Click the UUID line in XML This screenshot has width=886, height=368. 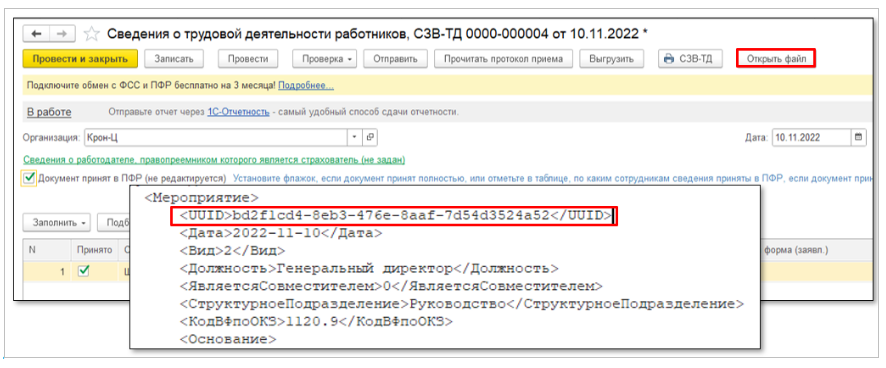395,215
